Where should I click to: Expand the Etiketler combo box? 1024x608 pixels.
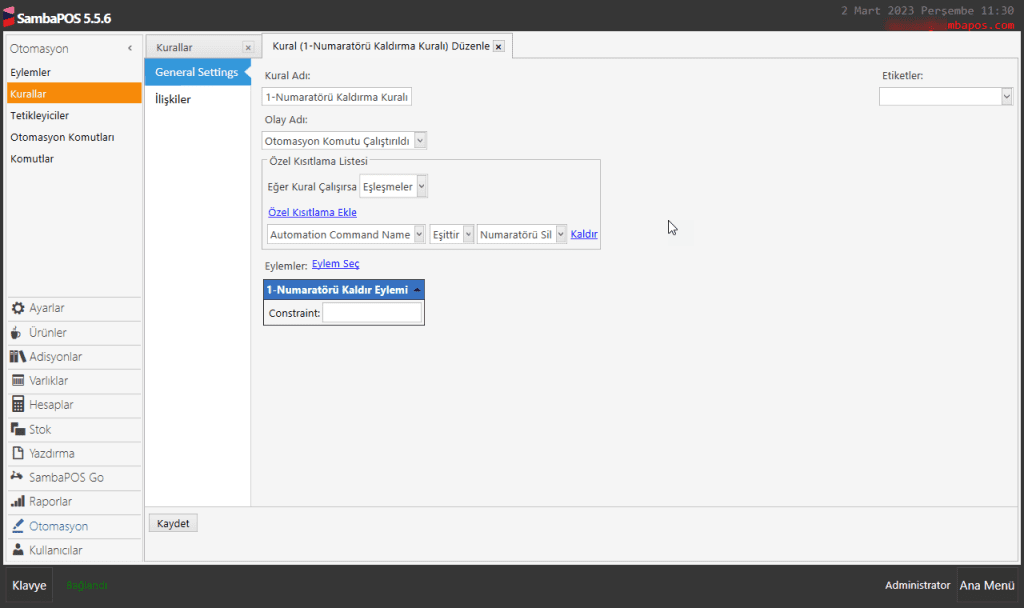1006,96
